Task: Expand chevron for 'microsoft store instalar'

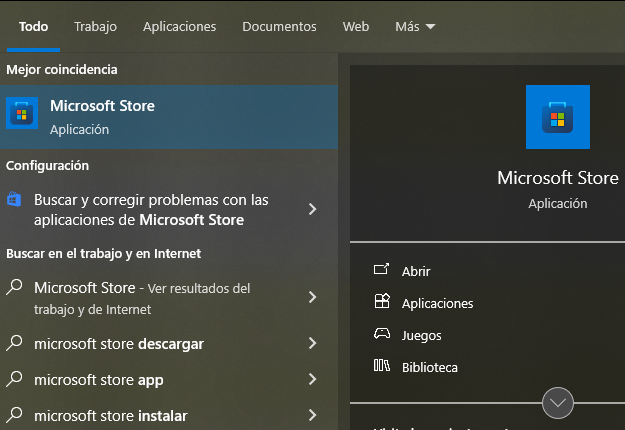Action: (312, 415)
